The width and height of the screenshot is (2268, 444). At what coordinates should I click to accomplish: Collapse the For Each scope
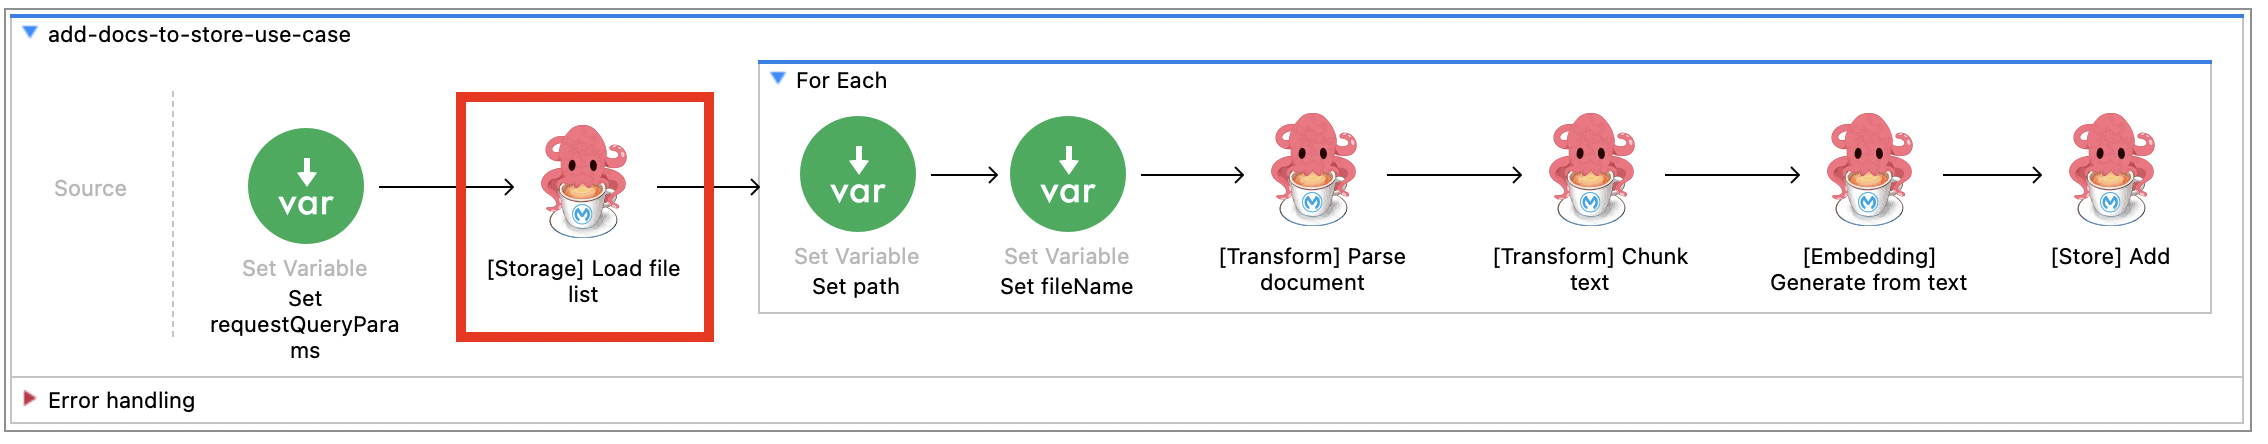pos(778,78)
